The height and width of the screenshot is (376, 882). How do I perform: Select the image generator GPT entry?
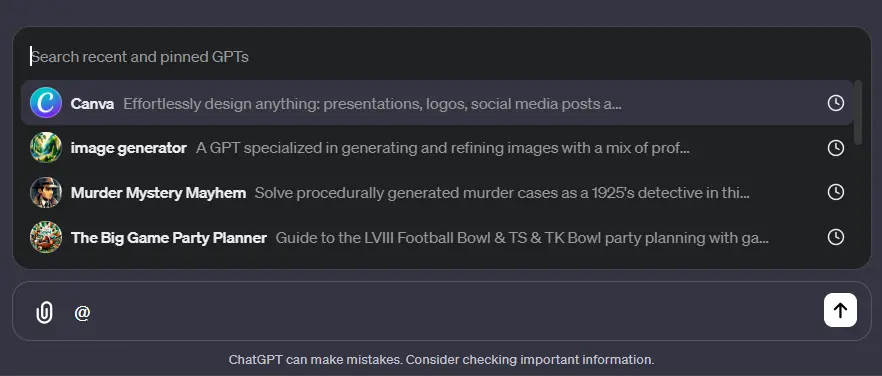437,148
